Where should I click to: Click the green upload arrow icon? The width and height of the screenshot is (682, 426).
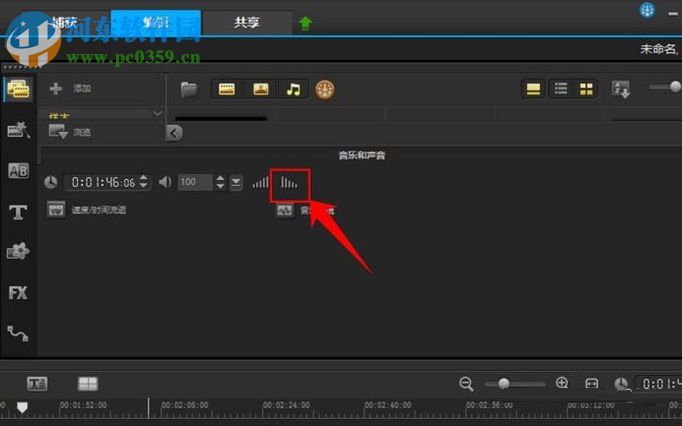pos(305,23)
